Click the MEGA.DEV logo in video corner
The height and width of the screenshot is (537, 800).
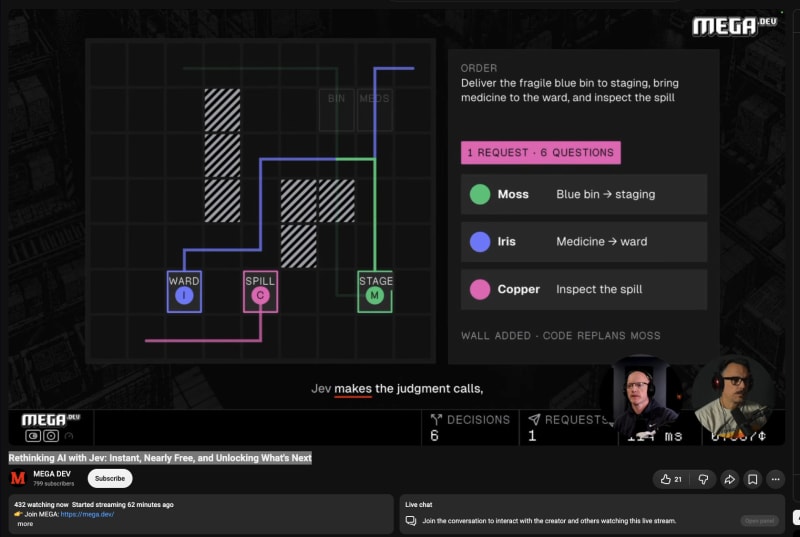734,26
